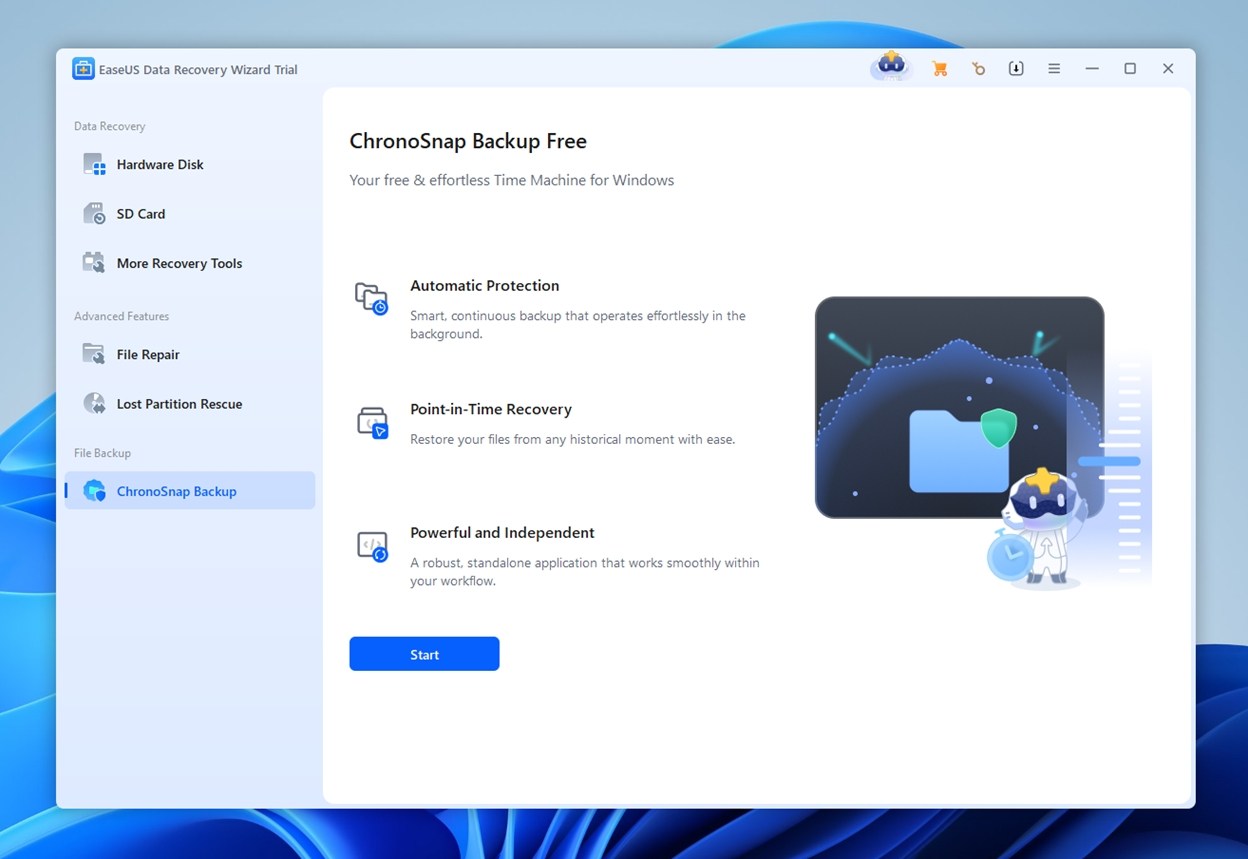Click the File Repair sidebar icon
Viewport: 1248px width, 859px height.
[x=94, y=354]
